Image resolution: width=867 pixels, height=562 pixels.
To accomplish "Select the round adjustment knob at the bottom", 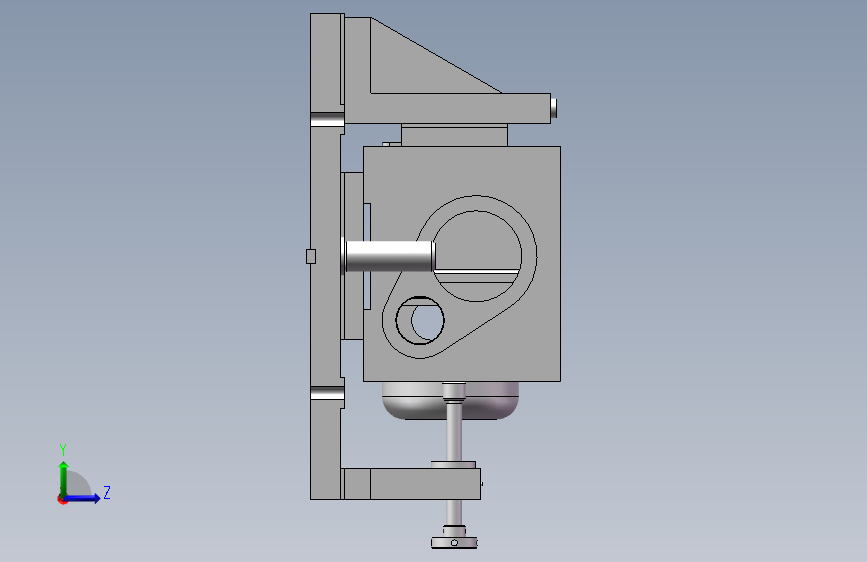I will coord(454,542).
